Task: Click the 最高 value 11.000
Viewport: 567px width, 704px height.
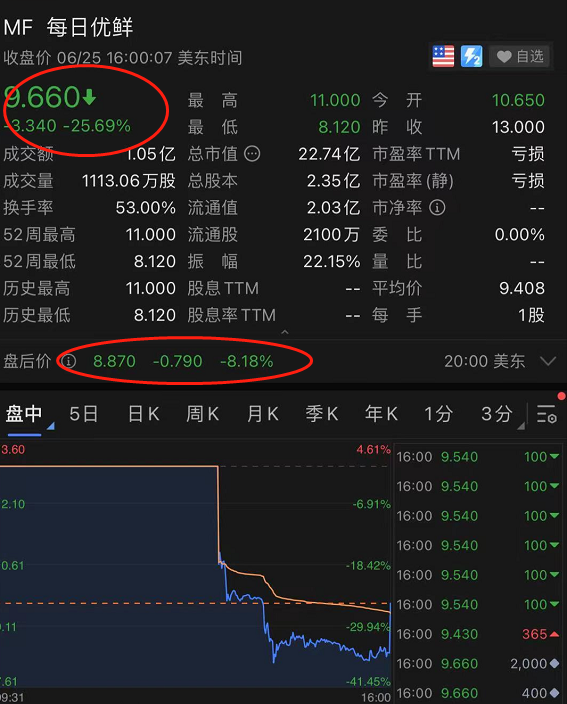Action: coord(335,100)
